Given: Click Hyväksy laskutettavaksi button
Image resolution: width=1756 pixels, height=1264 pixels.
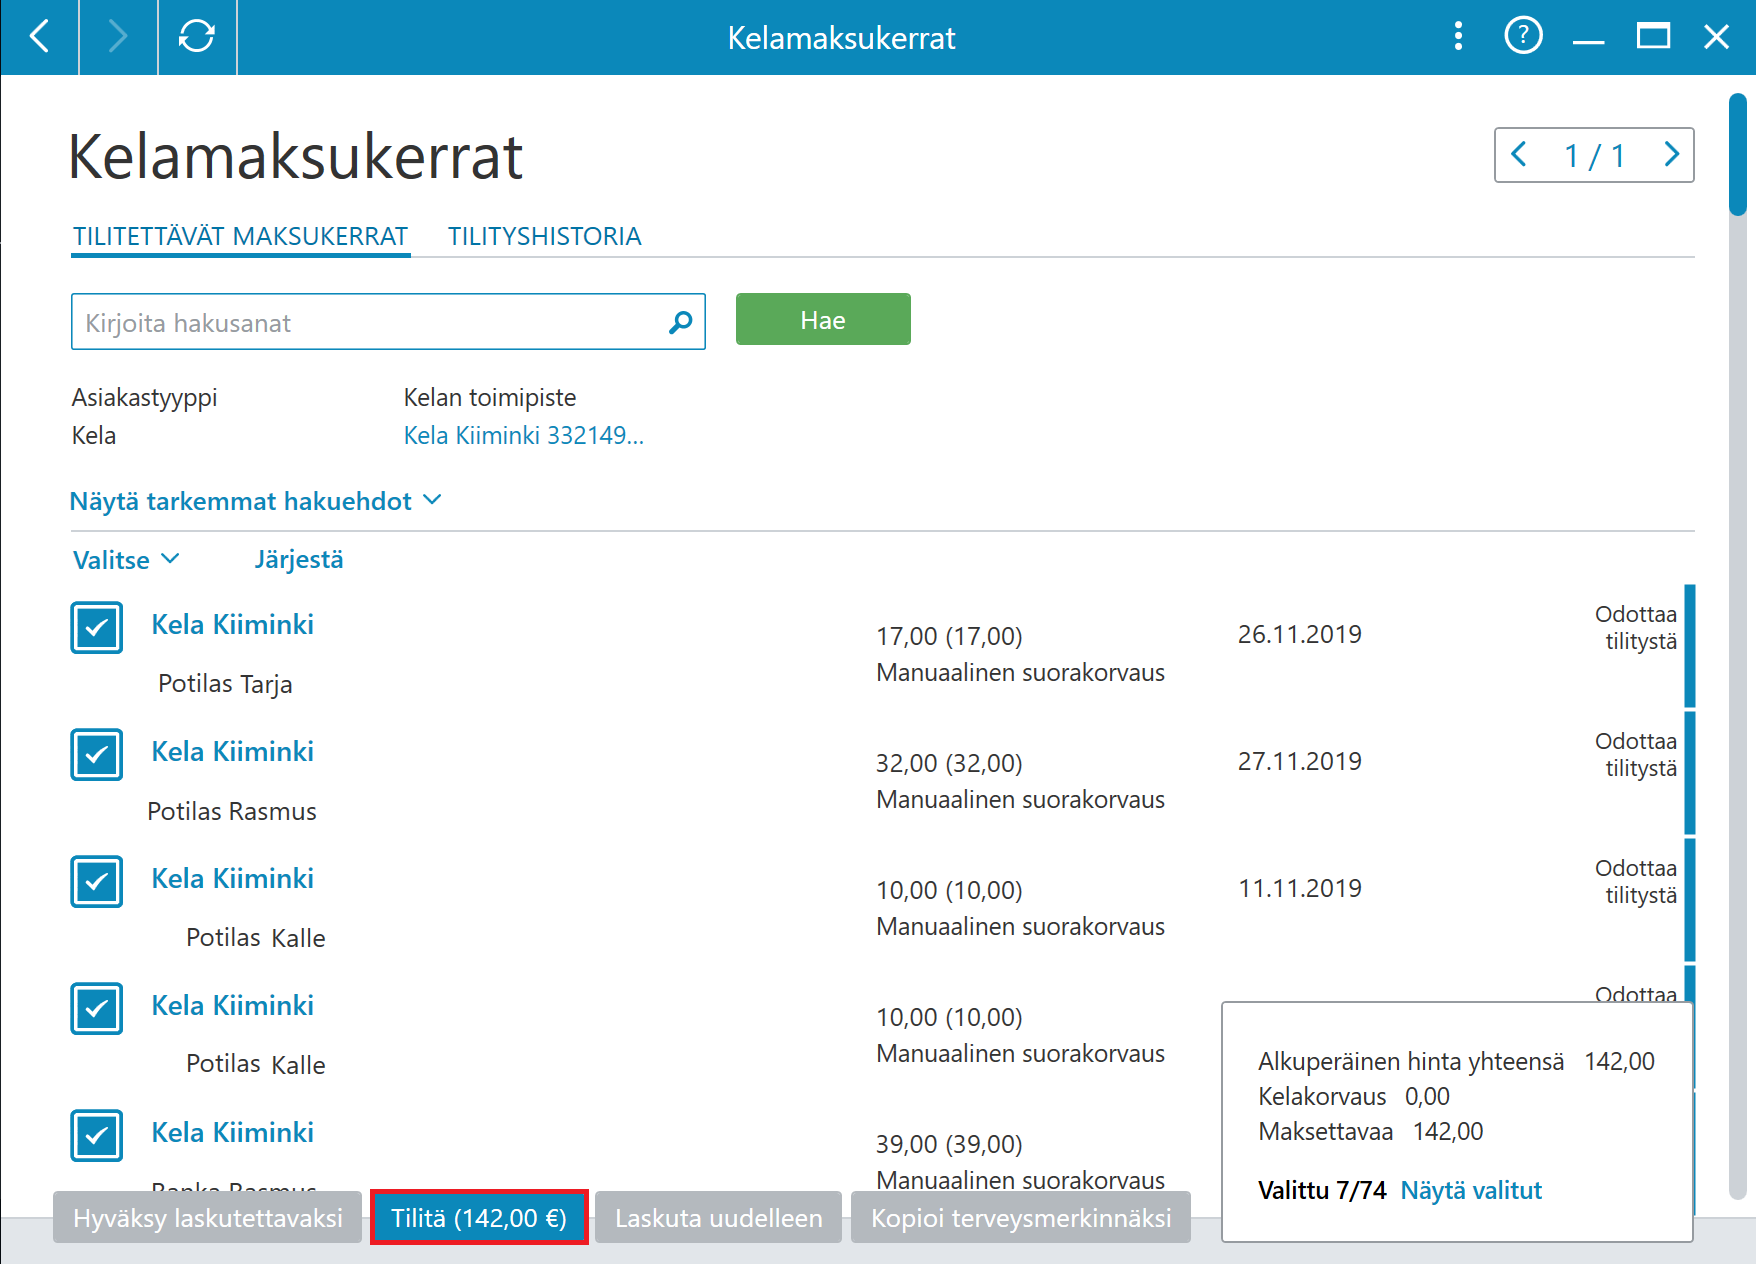Looking at the screenshot, I should click(x=208, y=1217).
